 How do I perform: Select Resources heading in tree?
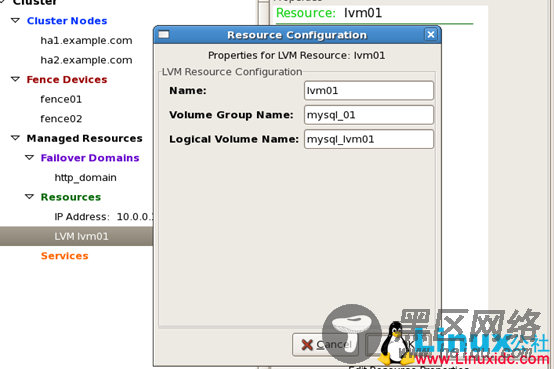(x=71, y=197)
